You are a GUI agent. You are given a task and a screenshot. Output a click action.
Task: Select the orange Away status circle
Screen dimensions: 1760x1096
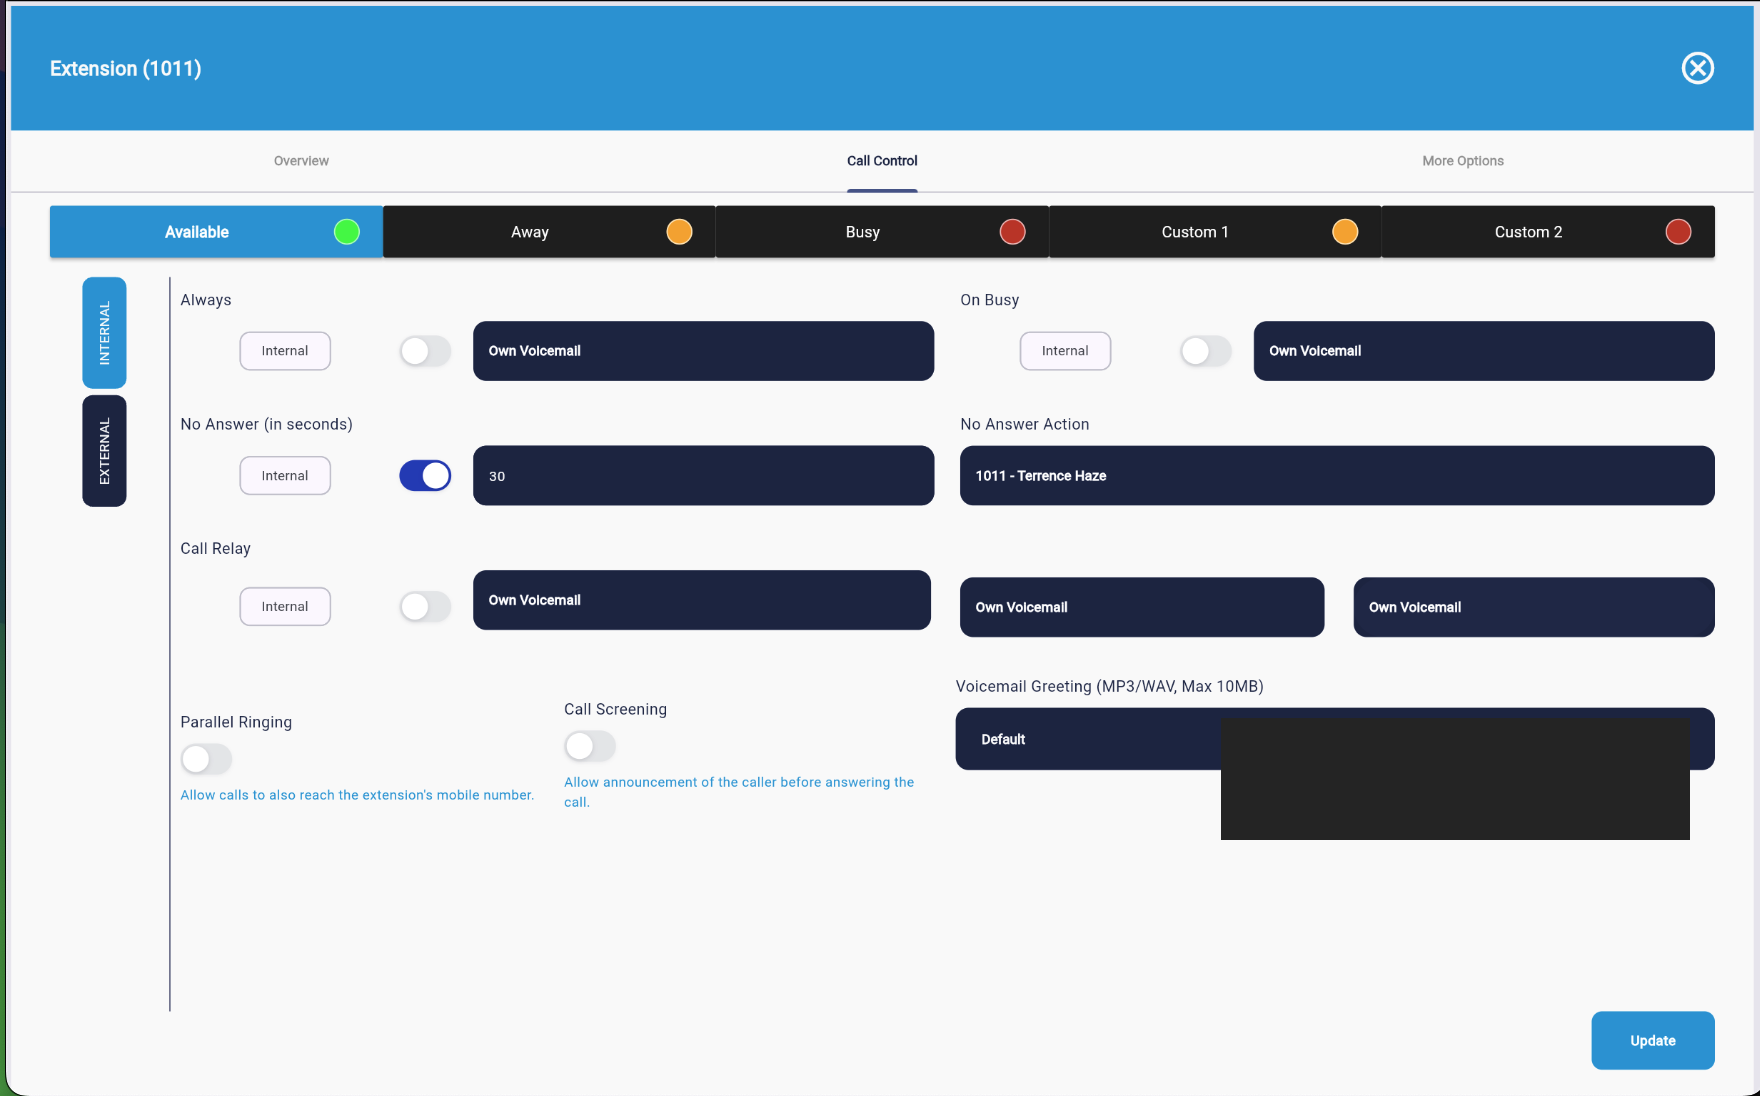pos(679,231)
